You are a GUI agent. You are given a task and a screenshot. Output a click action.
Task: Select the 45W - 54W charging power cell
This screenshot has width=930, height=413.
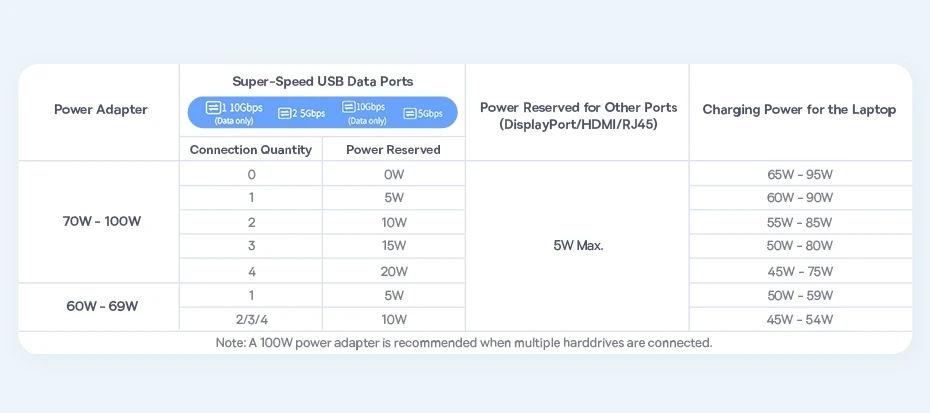800,320
